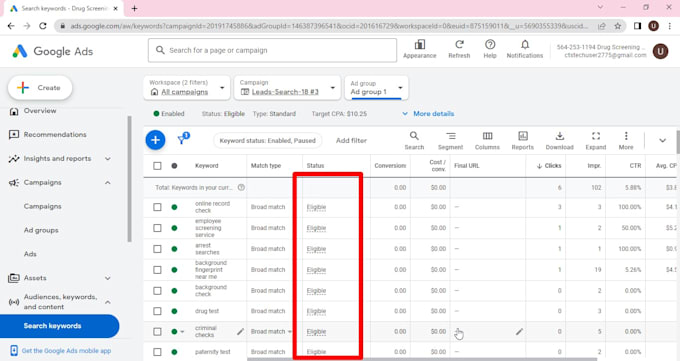This screenshot has width=680, height=361.
Task: Check the drug test keyword
Action: point(157,311)
